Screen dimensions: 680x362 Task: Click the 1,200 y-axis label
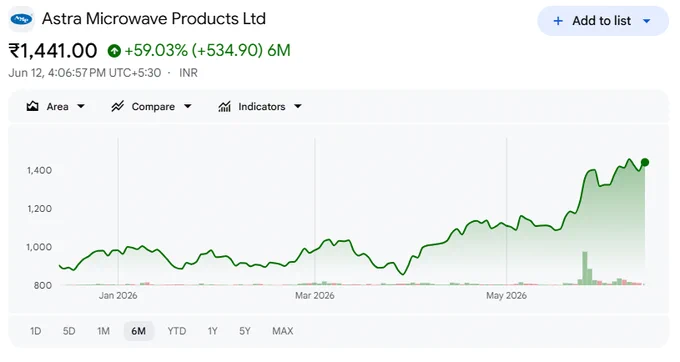point(39,209)
